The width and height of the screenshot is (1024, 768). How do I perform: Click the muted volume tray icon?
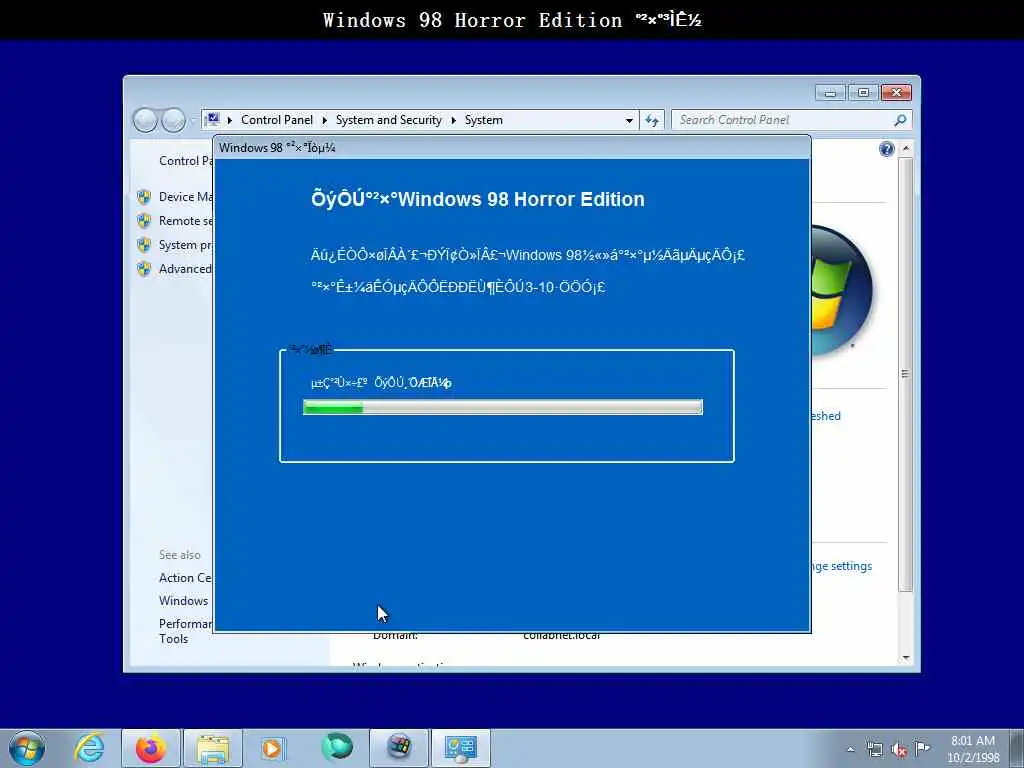(899, 750)
